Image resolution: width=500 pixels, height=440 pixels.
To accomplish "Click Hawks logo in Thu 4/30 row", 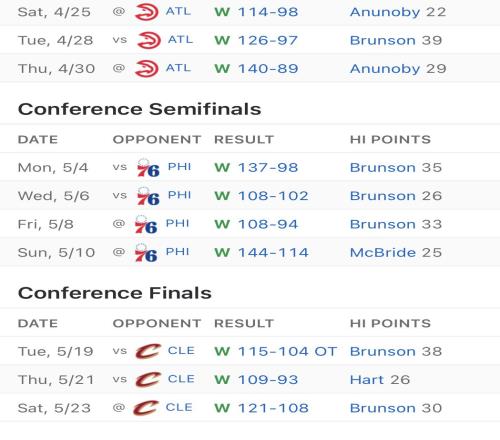I will [146, 69].
